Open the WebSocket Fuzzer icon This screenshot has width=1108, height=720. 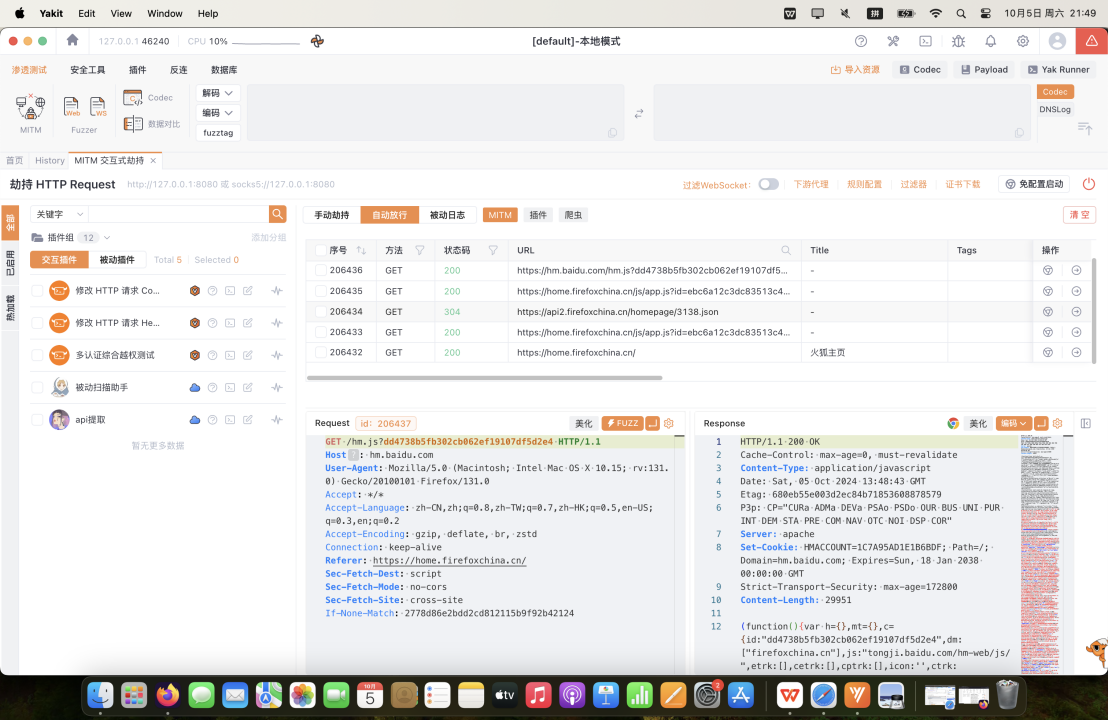[98, 107]
